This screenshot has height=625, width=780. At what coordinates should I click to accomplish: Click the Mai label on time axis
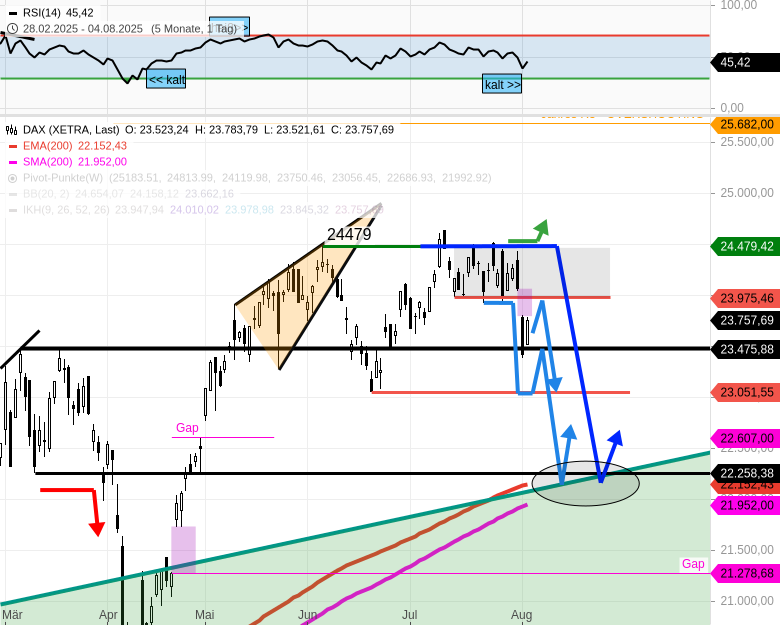point(204,615)
